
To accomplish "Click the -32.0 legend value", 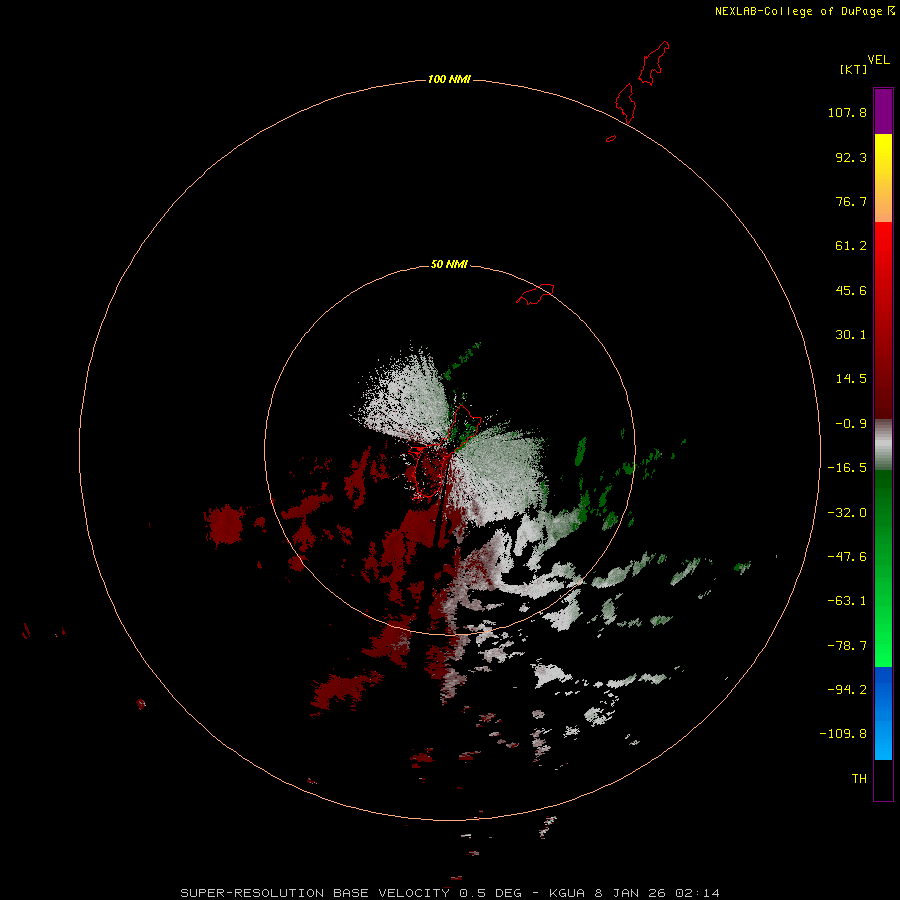I will 847,513.
